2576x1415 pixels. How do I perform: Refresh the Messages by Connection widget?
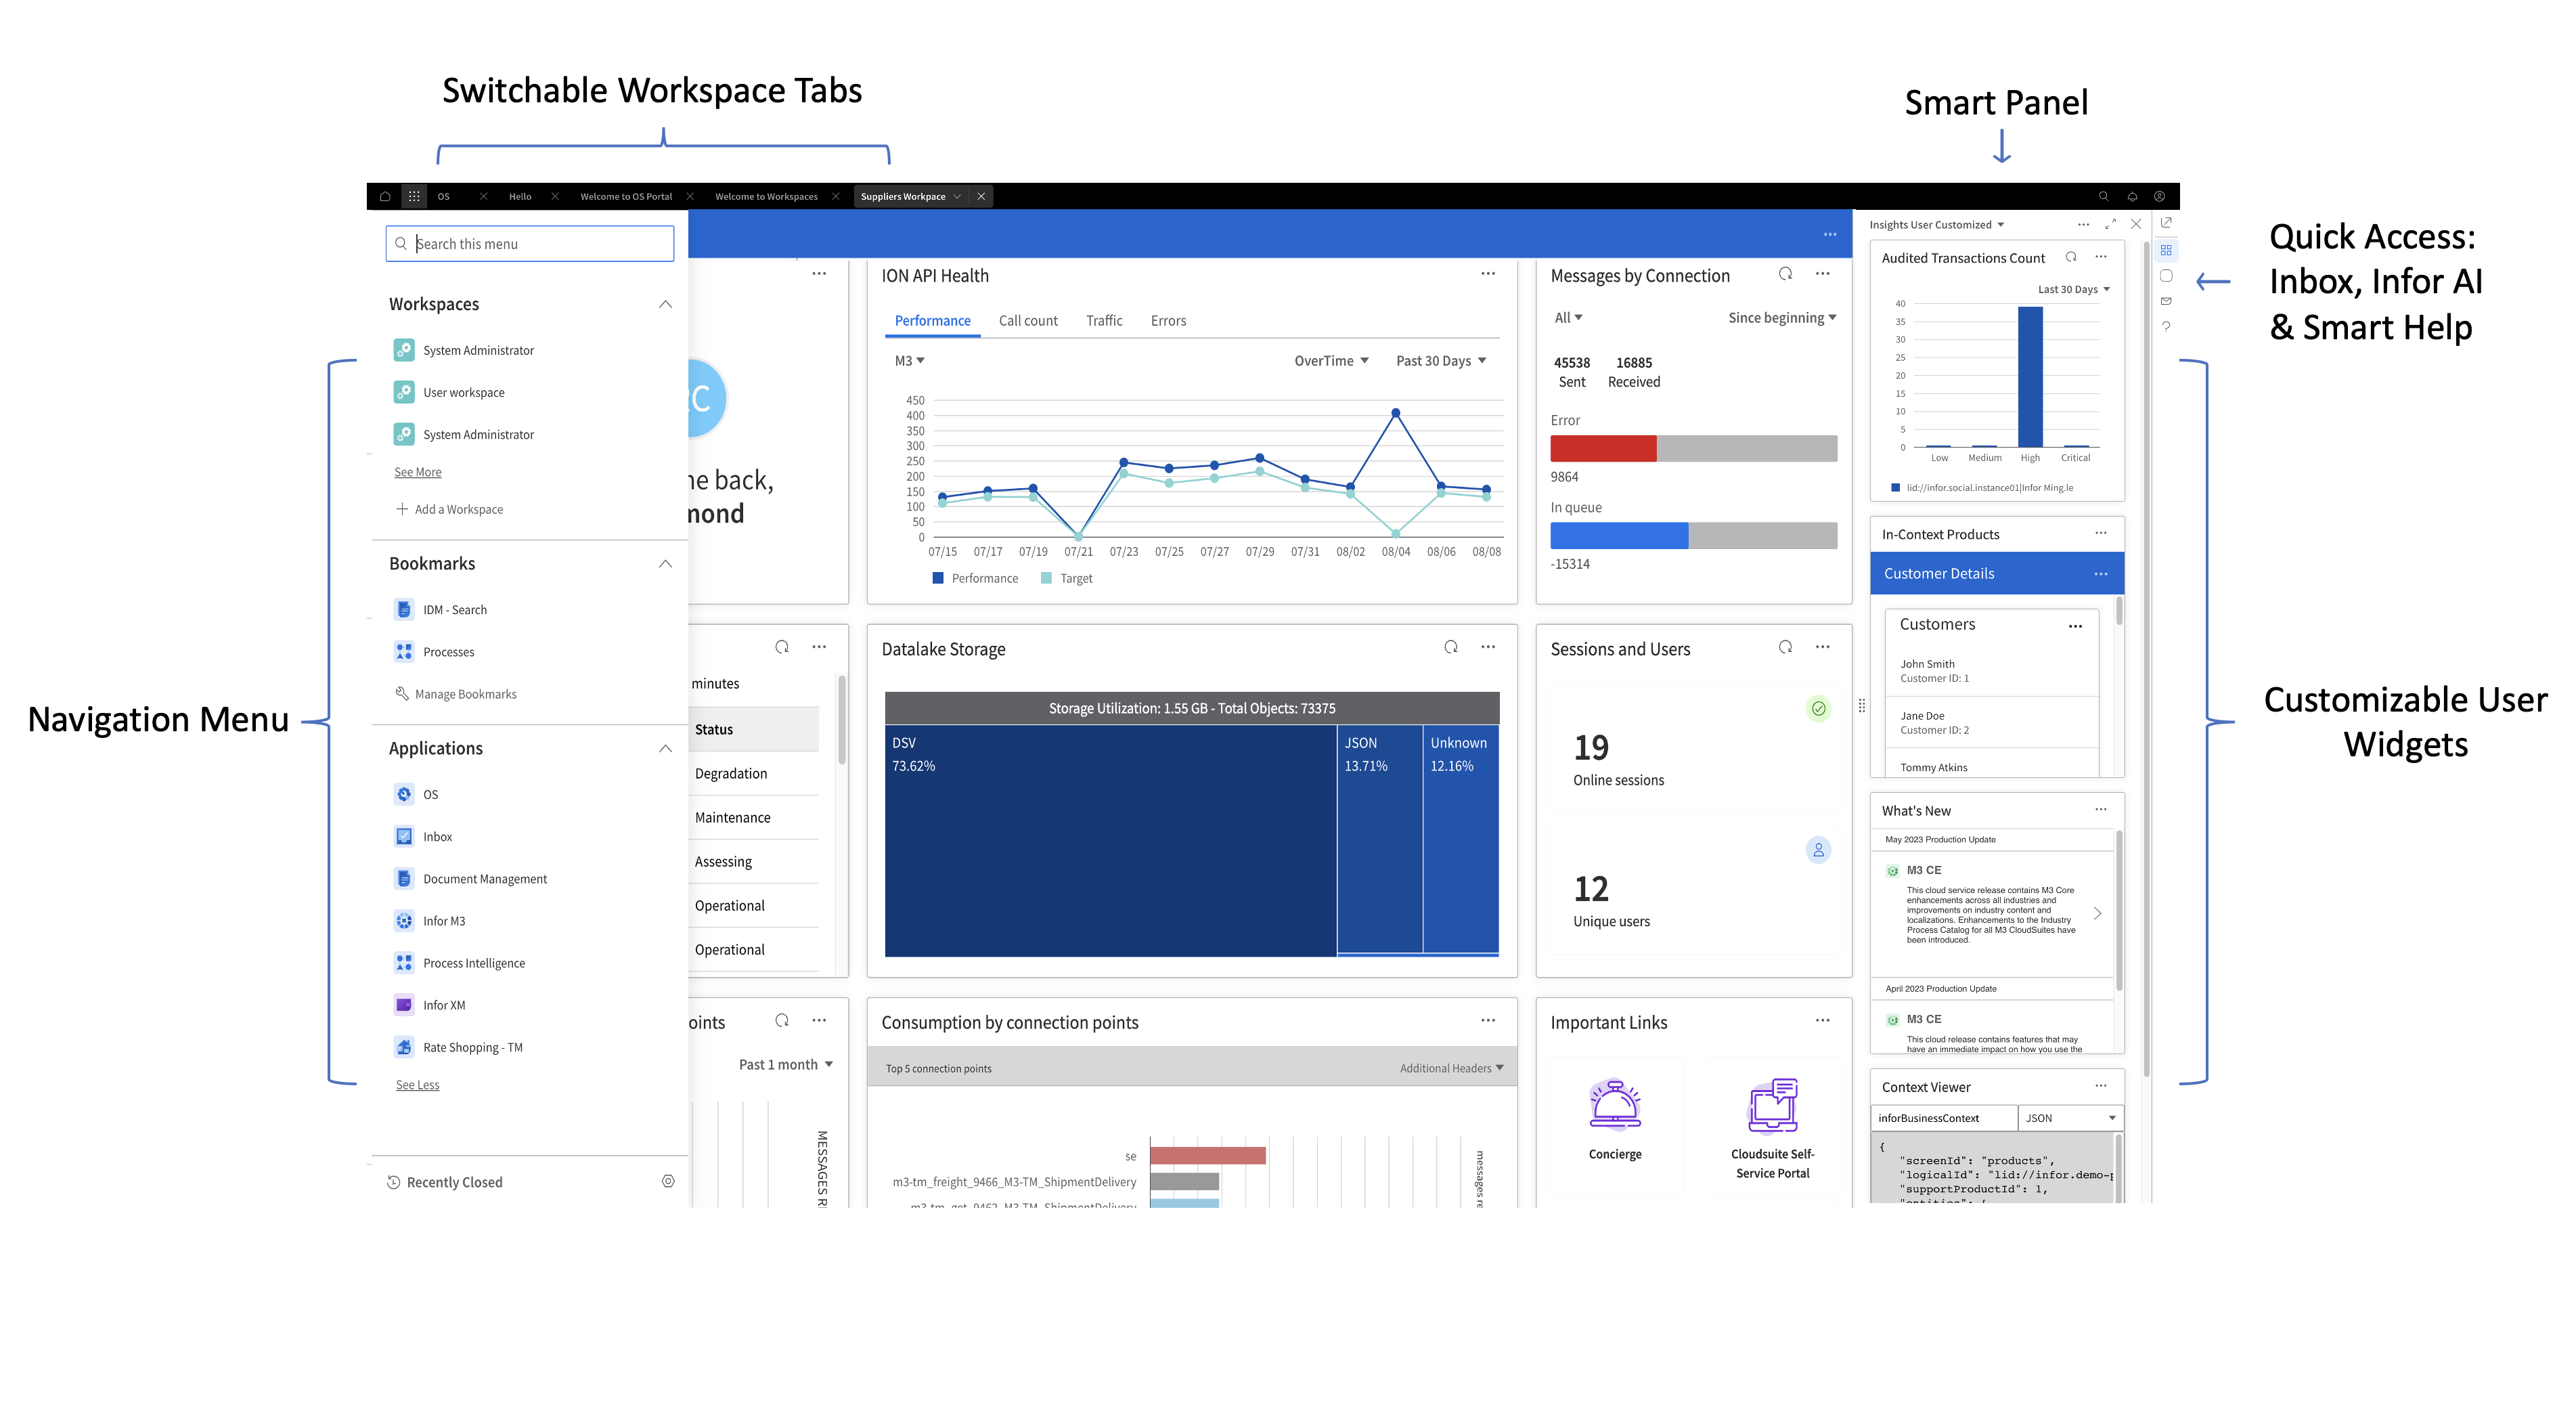click(x=1785, y=274)
